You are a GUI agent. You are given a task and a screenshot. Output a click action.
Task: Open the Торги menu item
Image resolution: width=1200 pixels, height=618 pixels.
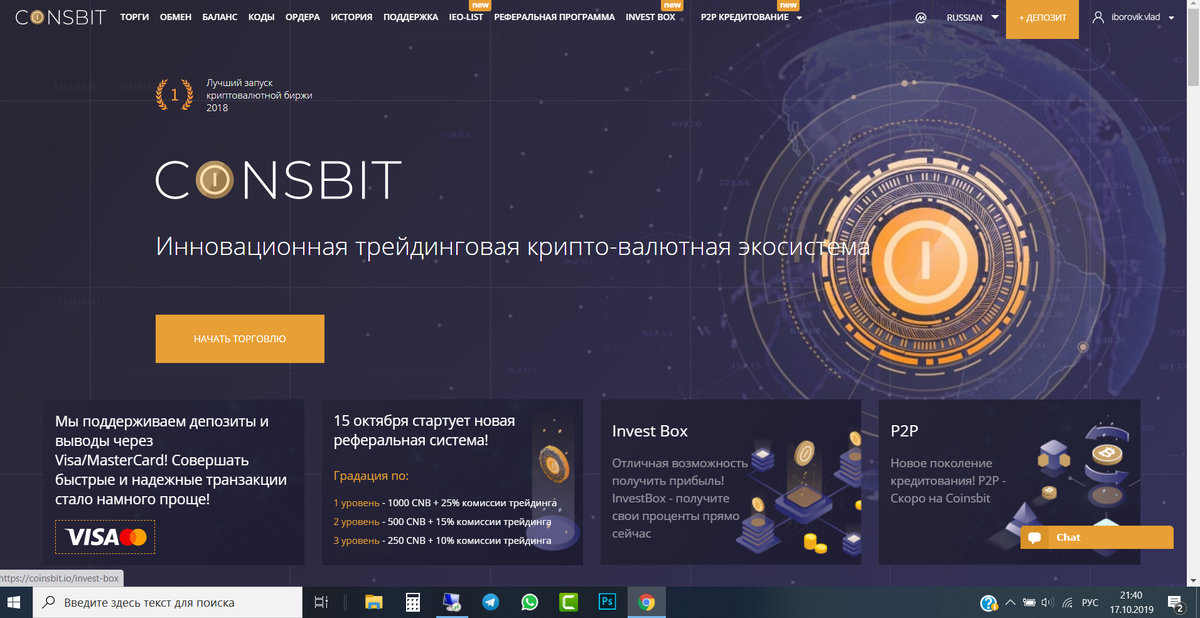tap(134, 18)
